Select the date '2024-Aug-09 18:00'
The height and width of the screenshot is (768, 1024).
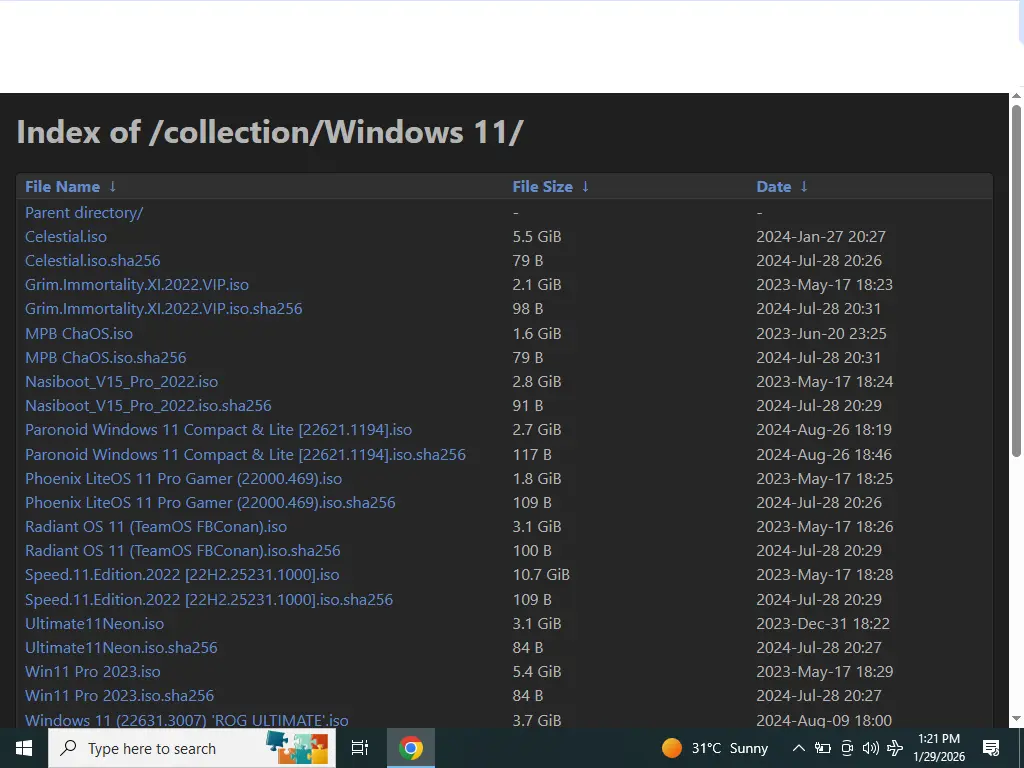pos(824,720)
